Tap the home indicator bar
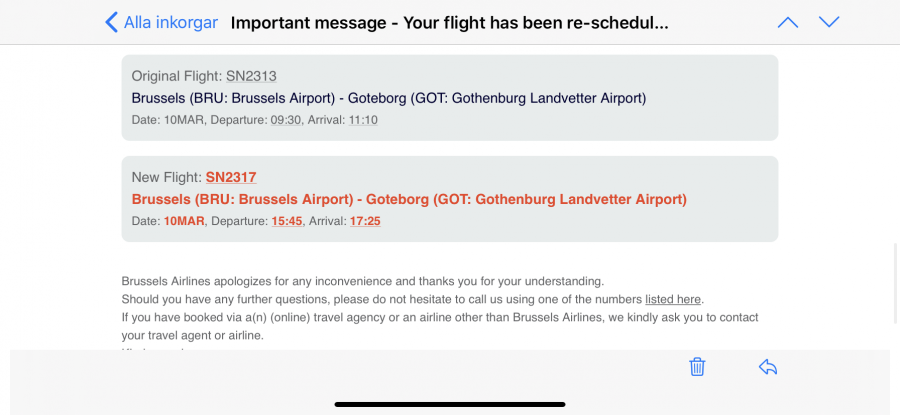 click(x=449, y=404)
